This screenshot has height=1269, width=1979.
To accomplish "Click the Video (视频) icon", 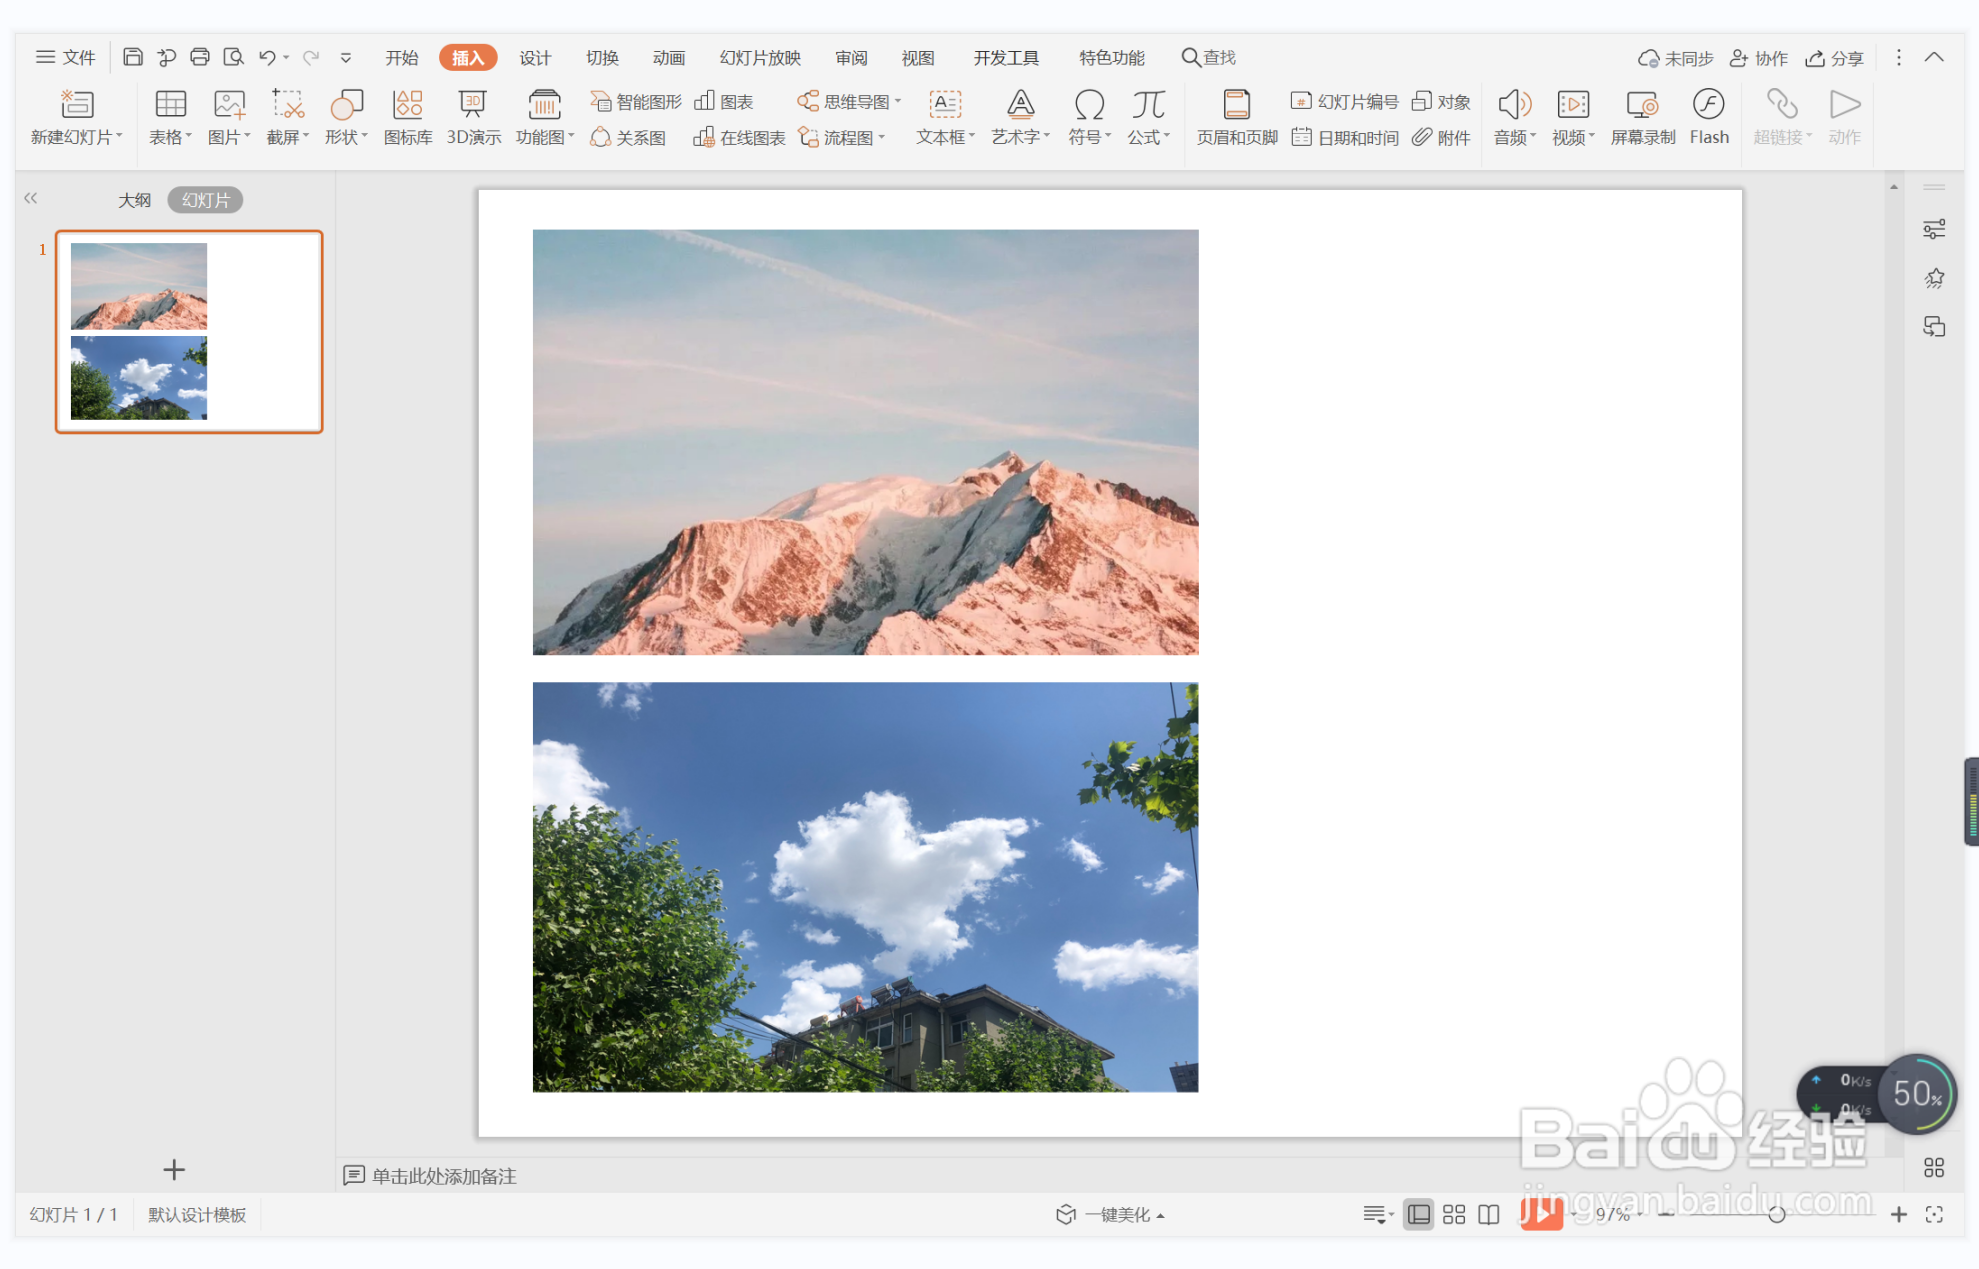I will [1573, 105].
